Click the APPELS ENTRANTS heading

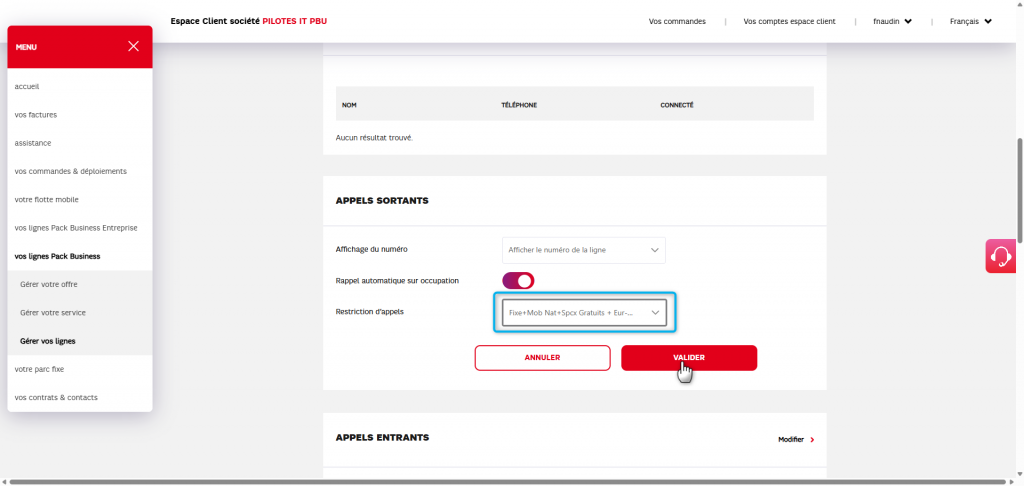(382, 438)
